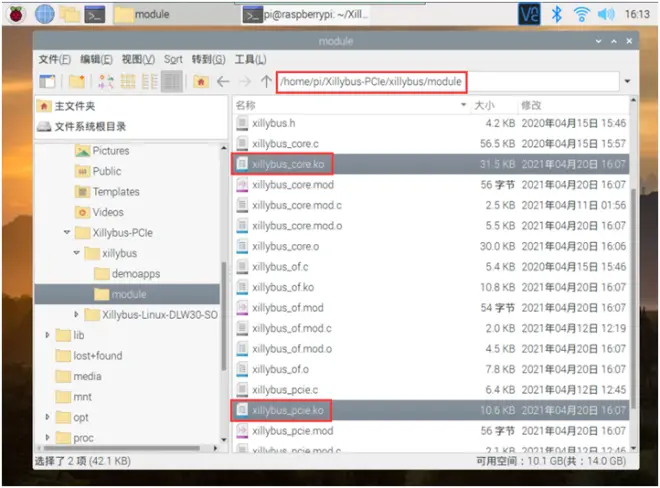Switch to thumbnail view mode

128,81
